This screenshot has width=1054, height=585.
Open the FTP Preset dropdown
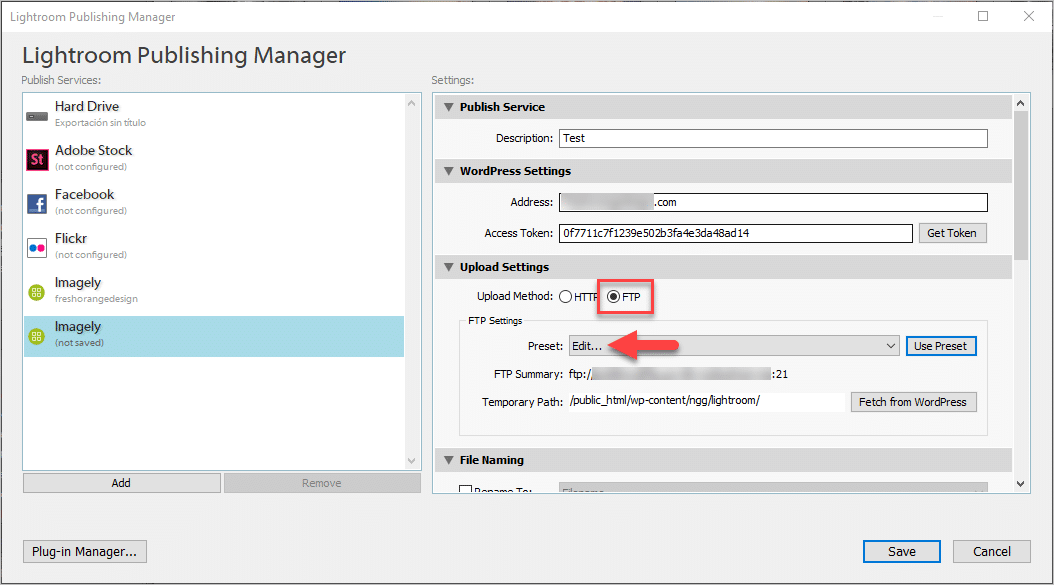point(734,346)
